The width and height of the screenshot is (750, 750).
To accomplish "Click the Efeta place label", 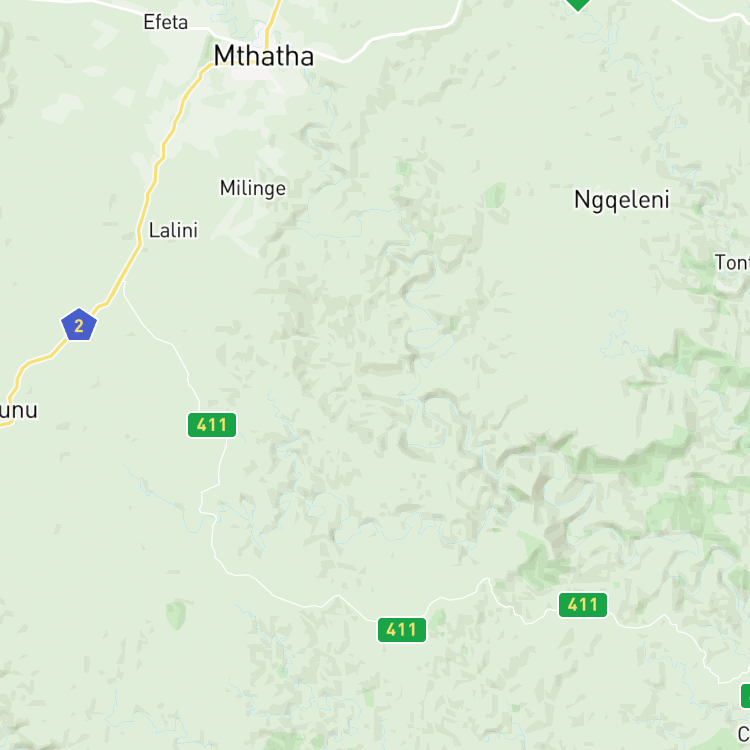I will [165, 22].
